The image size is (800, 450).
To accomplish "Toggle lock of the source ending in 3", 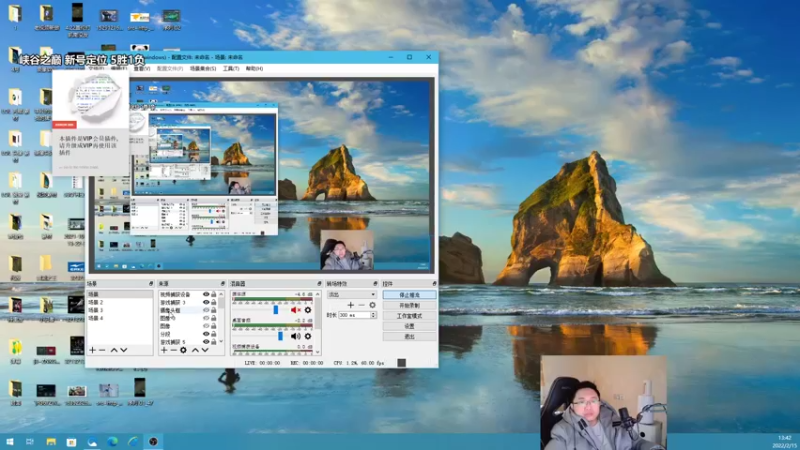I will point(214,302).
